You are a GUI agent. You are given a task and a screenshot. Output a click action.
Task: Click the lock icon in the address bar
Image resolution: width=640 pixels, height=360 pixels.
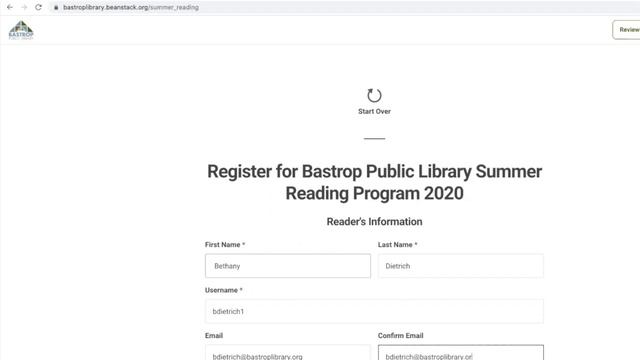point(56,7)
